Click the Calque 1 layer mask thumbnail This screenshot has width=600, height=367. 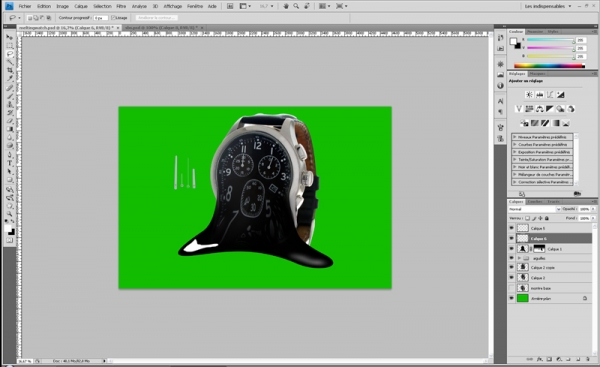click(x=539, y=249)
